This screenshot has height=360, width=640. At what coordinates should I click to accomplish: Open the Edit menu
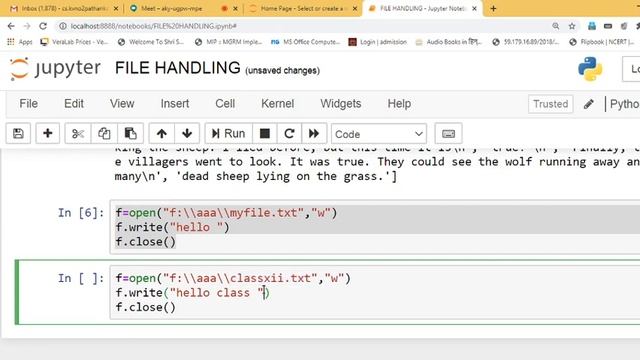(74, 104)
